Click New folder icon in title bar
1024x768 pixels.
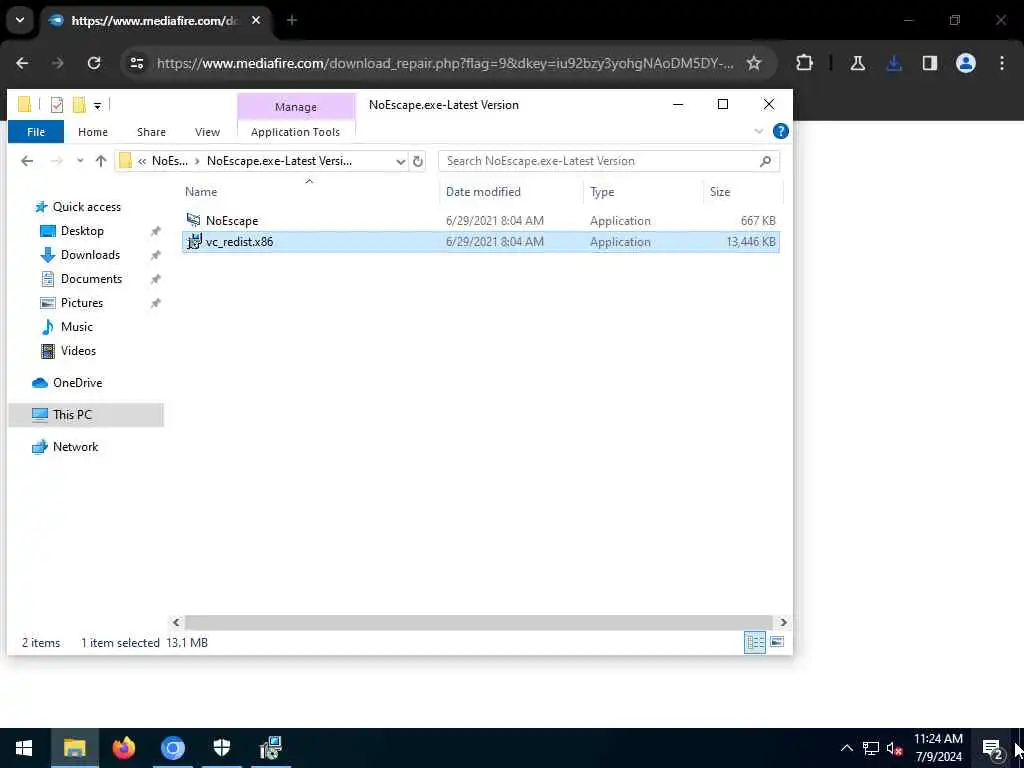[x=79, y=104]
